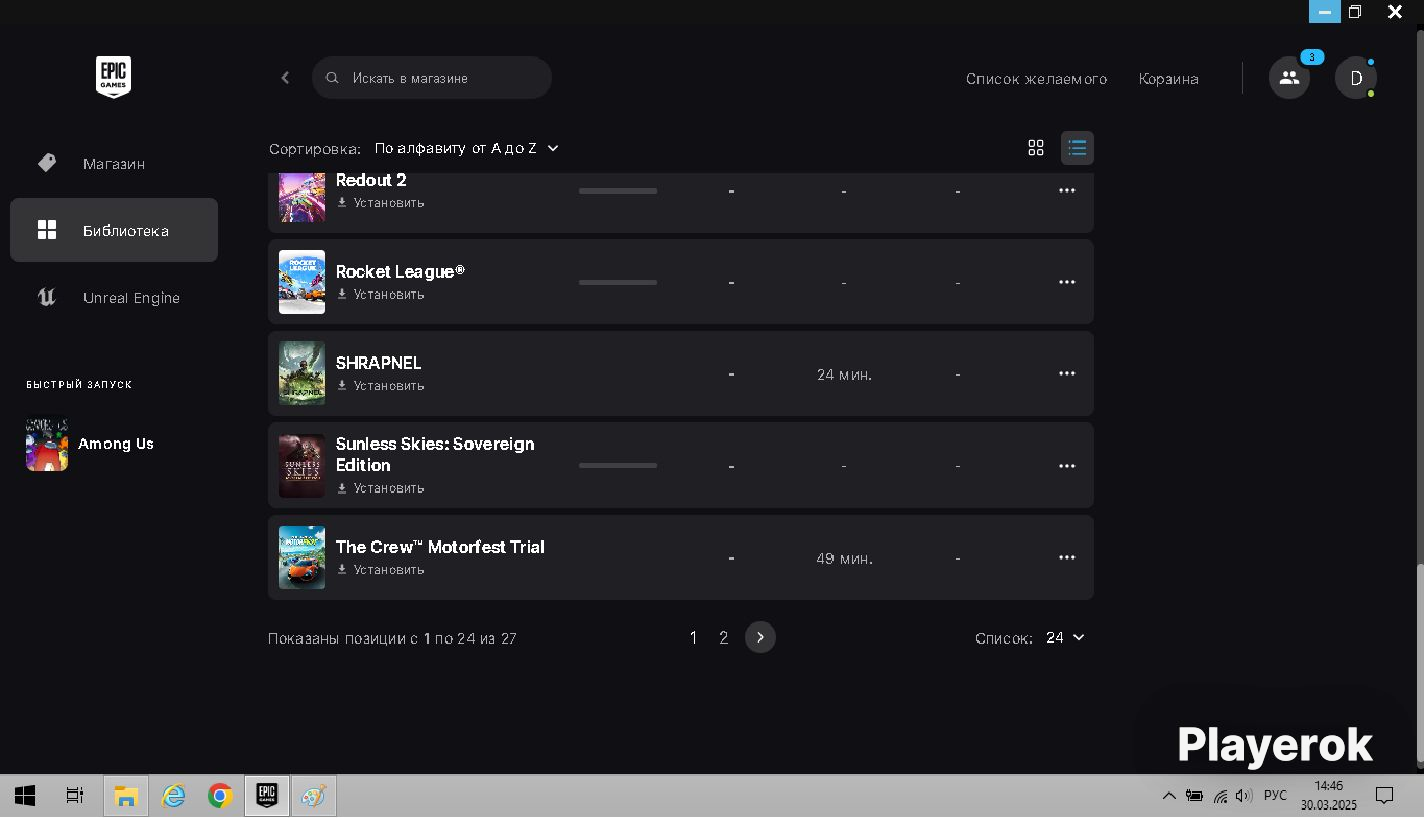Open the profile avatar D menu
The width and height of the screenshot is (1424, 818).
pyautogui.click(x=1356, y=78)
